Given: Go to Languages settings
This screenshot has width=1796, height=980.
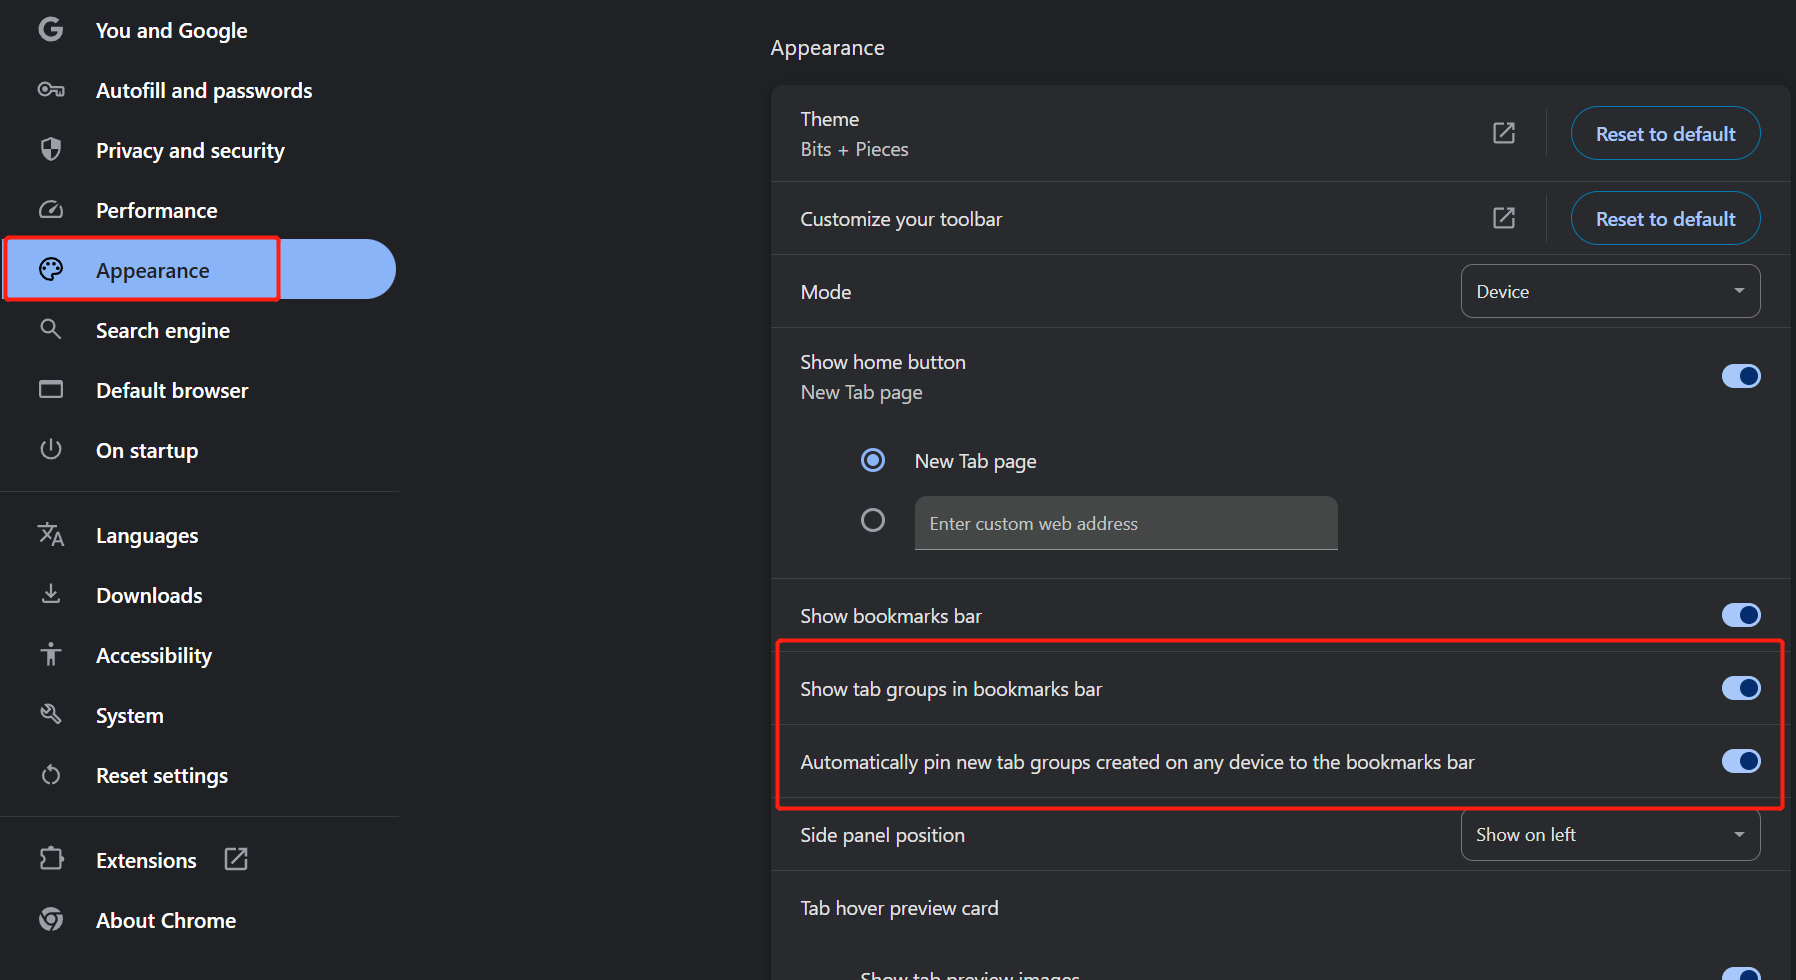Looking at the screenshot, I should pyautogui.click(x=147, y=536).
